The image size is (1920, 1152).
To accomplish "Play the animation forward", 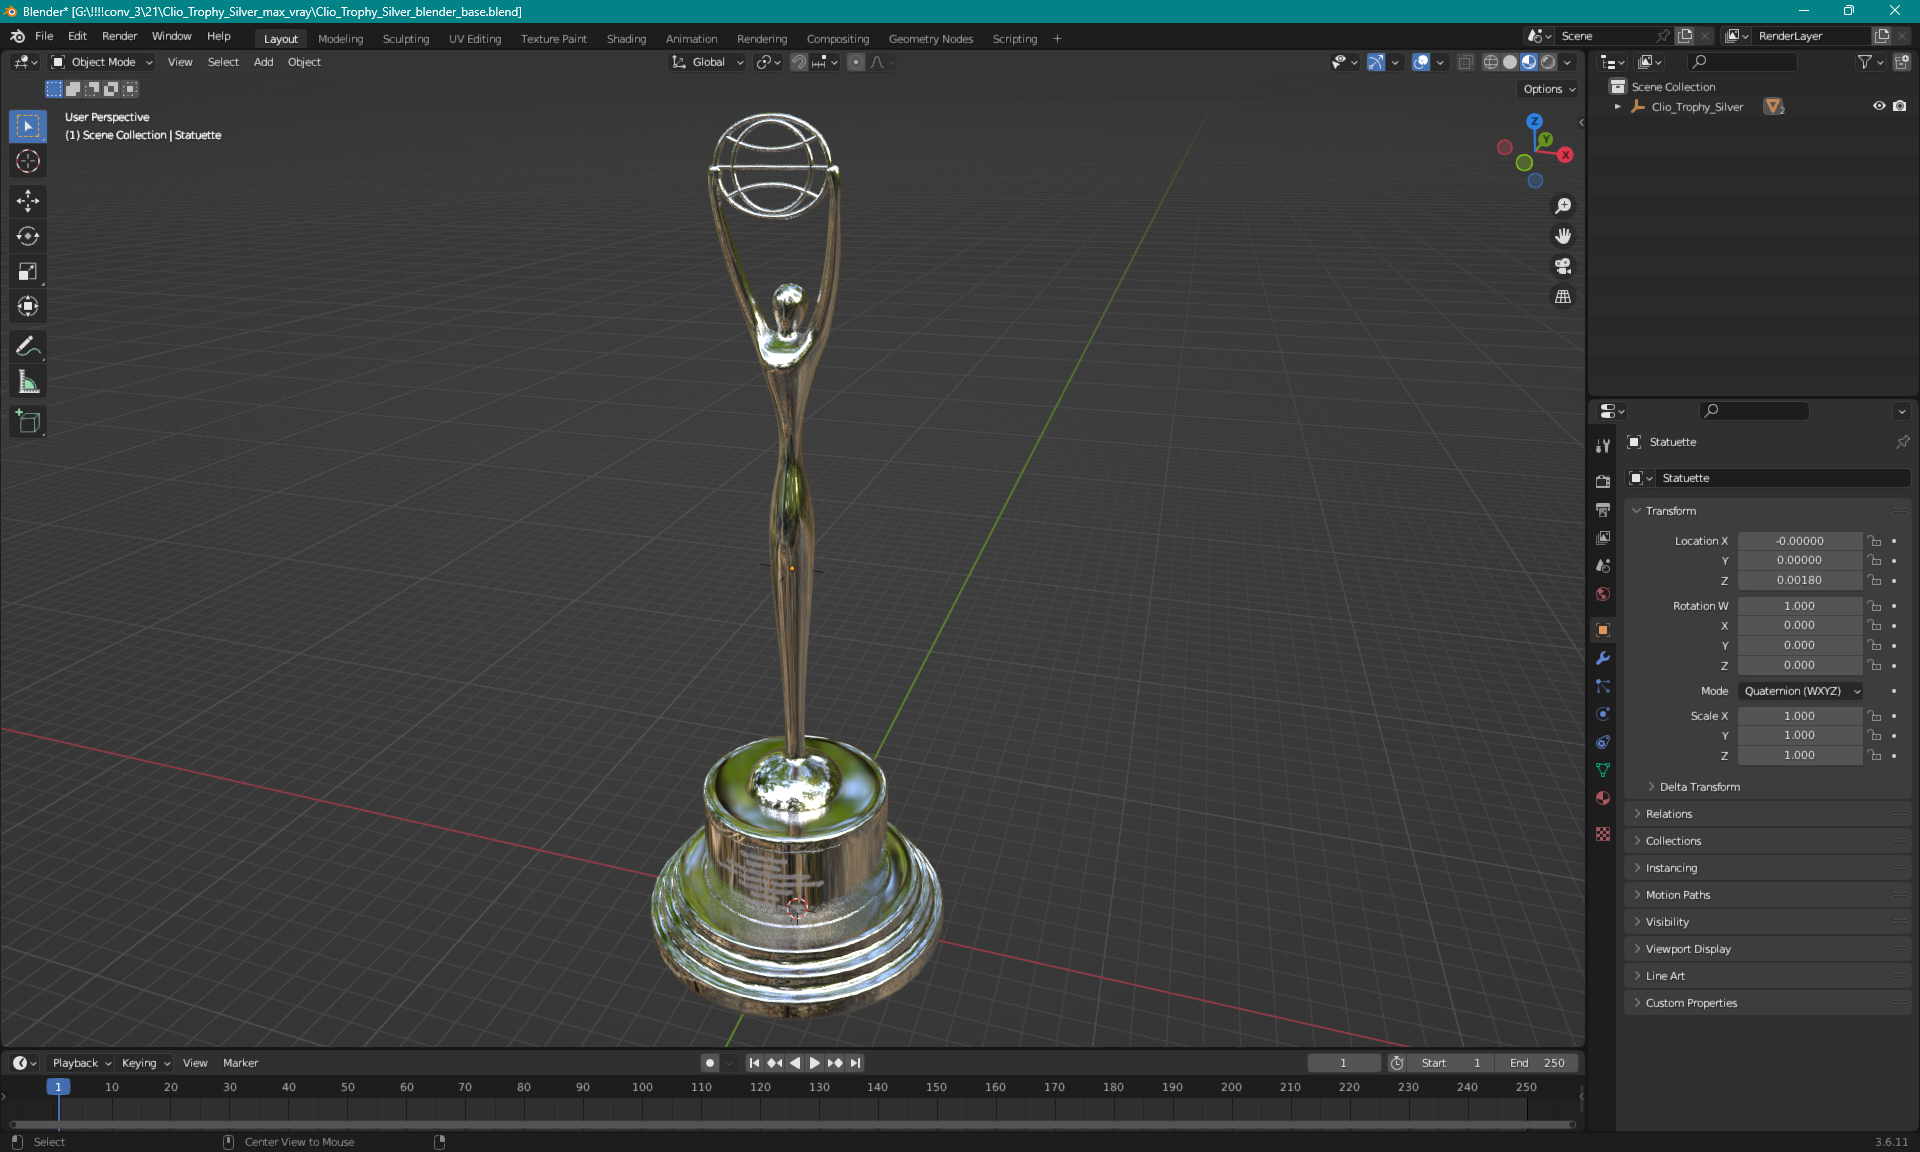I will [814, 1063].
